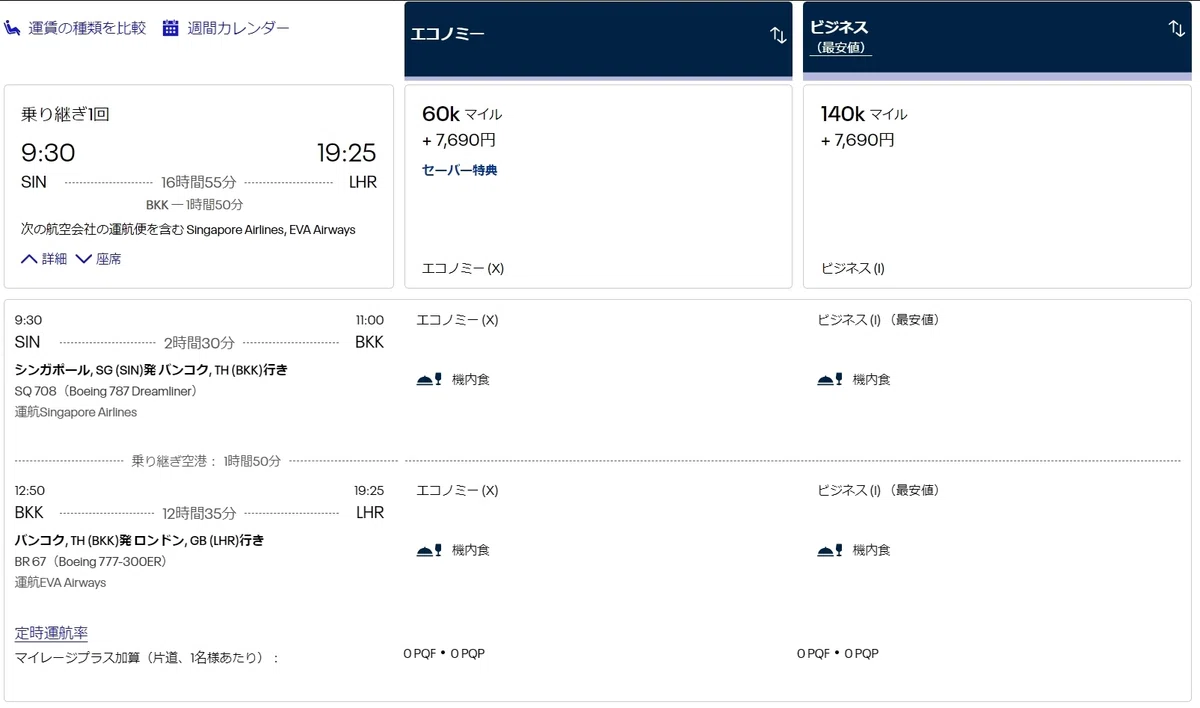Choose the 60k miles Economy fare

pos(598,187)
